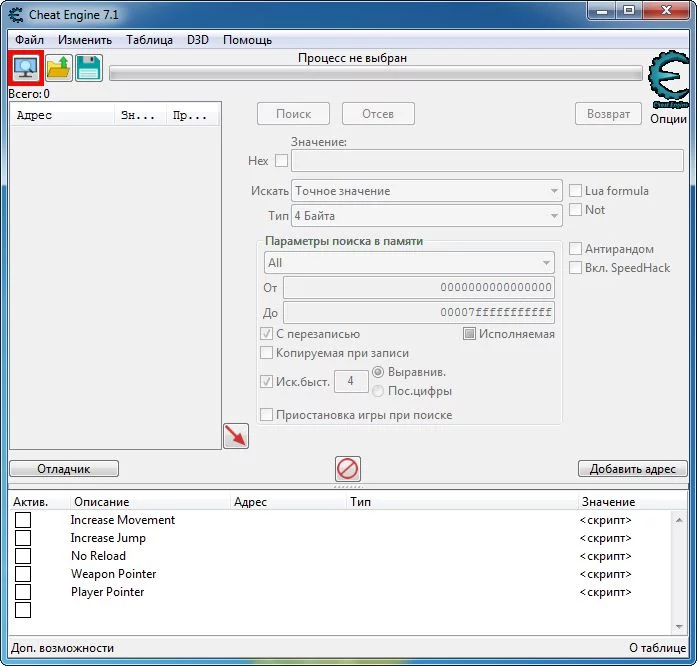Image resolution: width=697 pixels, height=666 pixels.
Task: Activate the Weapon Pointer script checkbox
Action: click(23, 574)
